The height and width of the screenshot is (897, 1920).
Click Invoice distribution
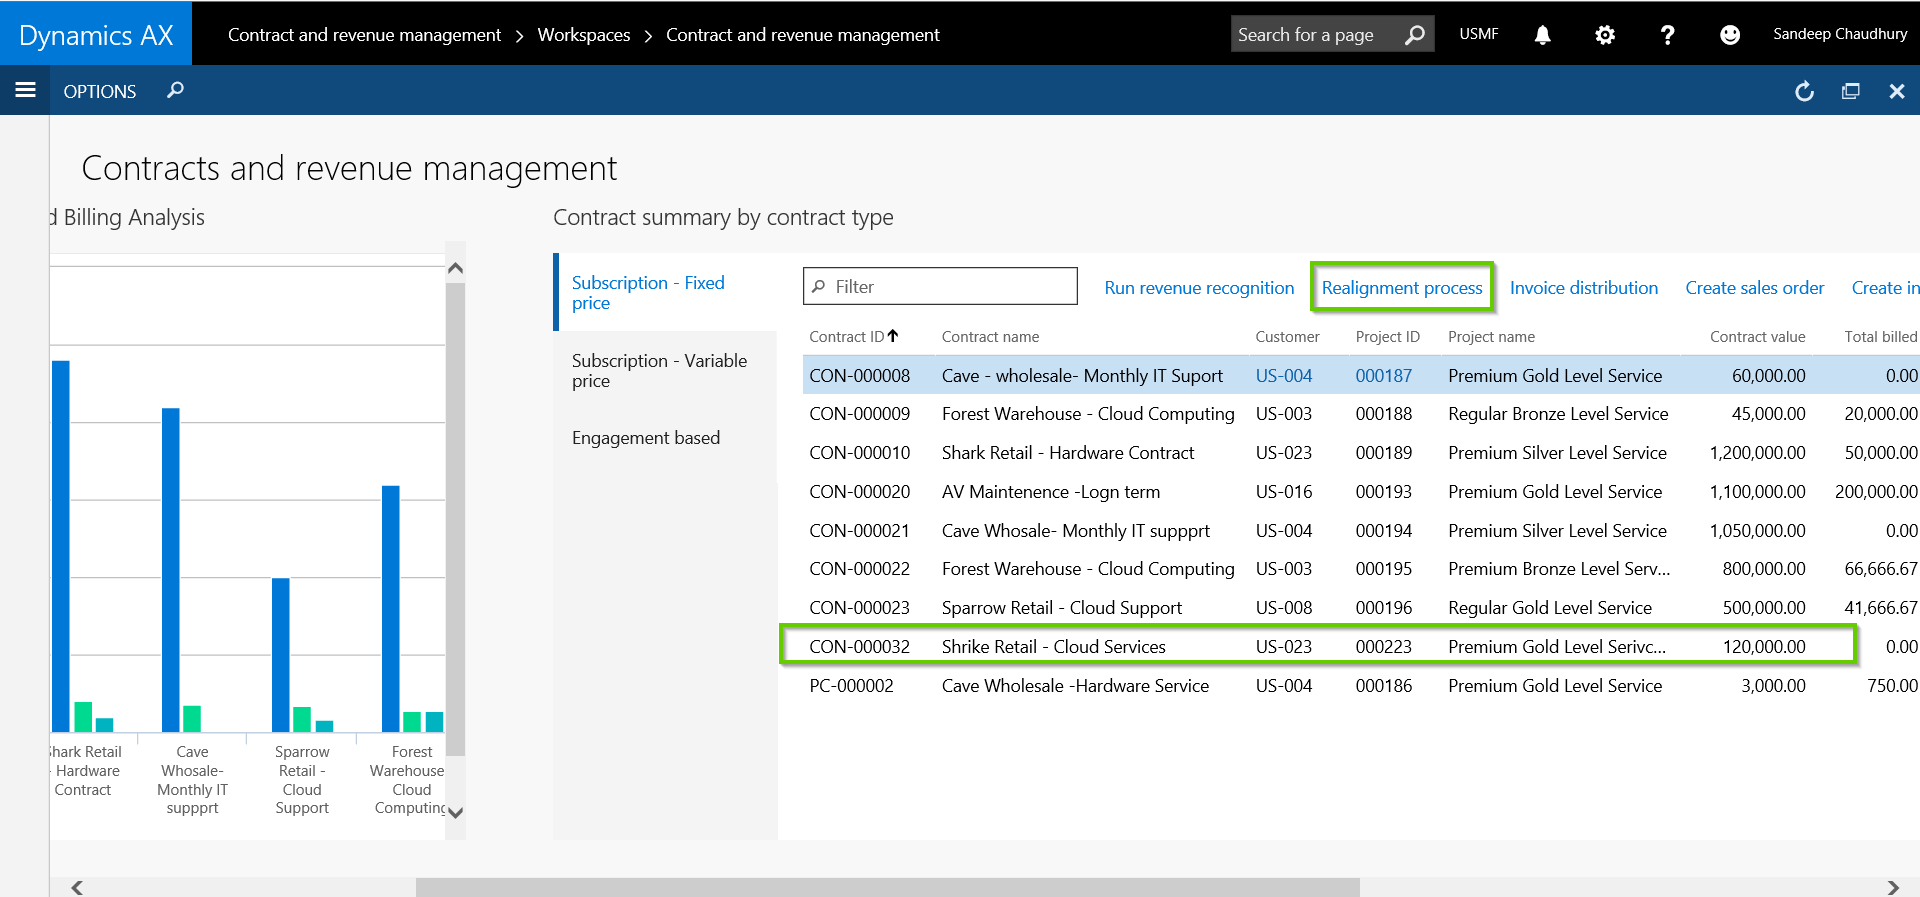click(1584, 288)
